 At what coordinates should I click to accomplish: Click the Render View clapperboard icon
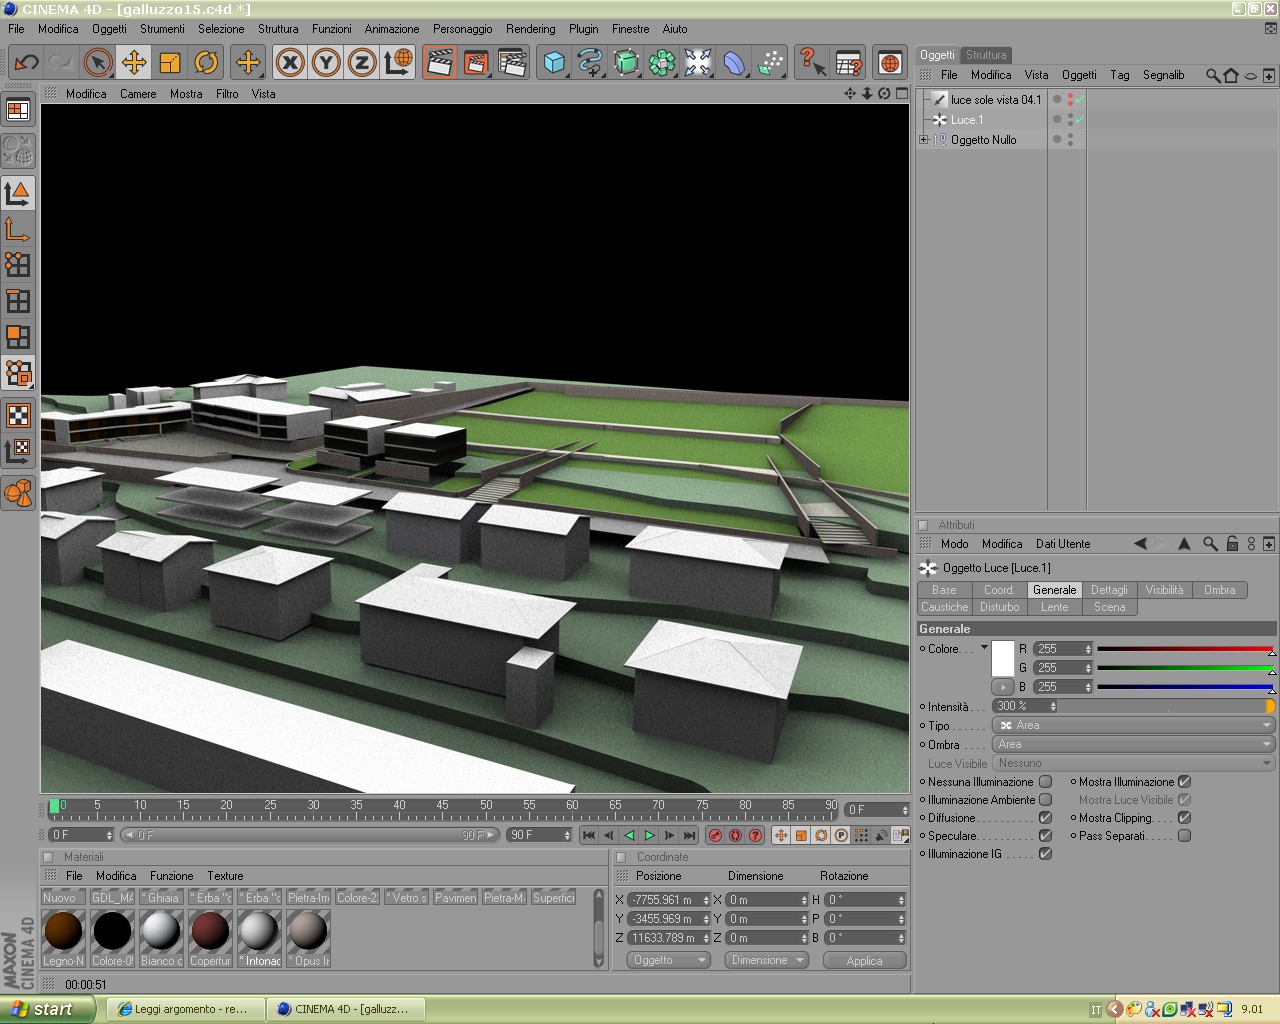pos(440,63)
